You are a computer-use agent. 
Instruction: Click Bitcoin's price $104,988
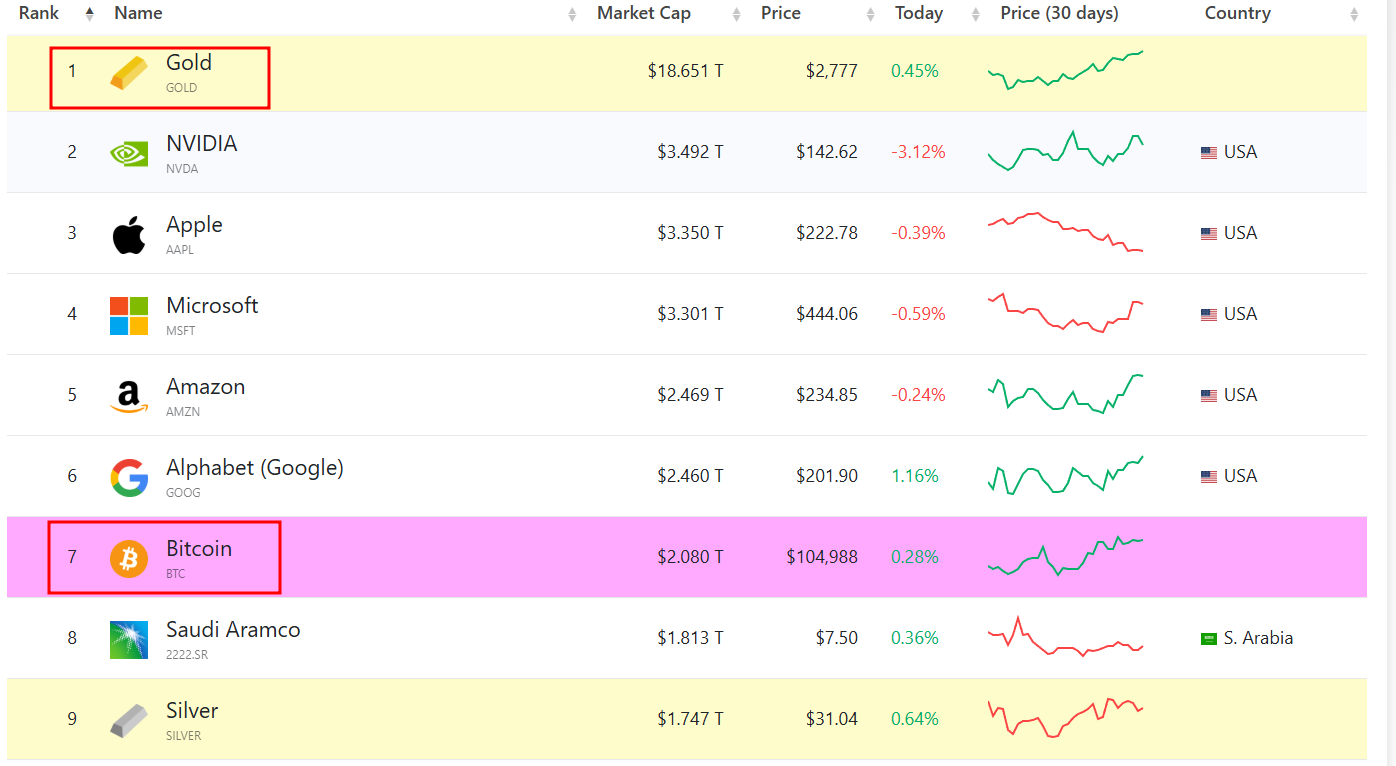pyautogui.click(x=822, y=557)
